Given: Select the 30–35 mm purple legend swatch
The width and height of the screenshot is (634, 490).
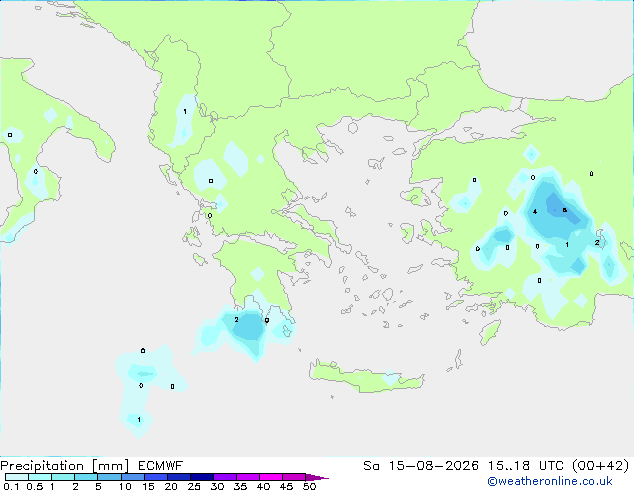Looking at the screenshot, I should (x=225, y=477).
